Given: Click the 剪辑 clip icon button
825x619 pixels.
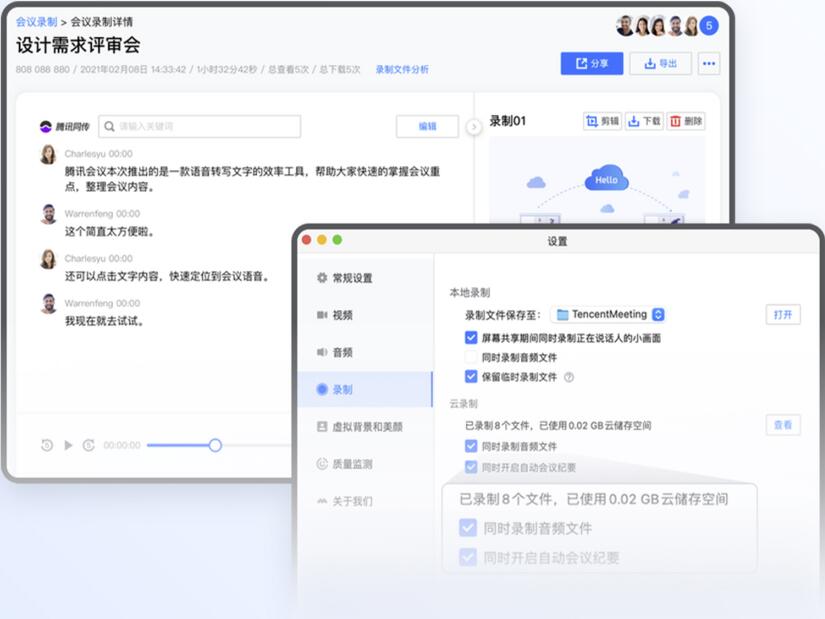Looking at the screenshot, I should pos(602,121).
